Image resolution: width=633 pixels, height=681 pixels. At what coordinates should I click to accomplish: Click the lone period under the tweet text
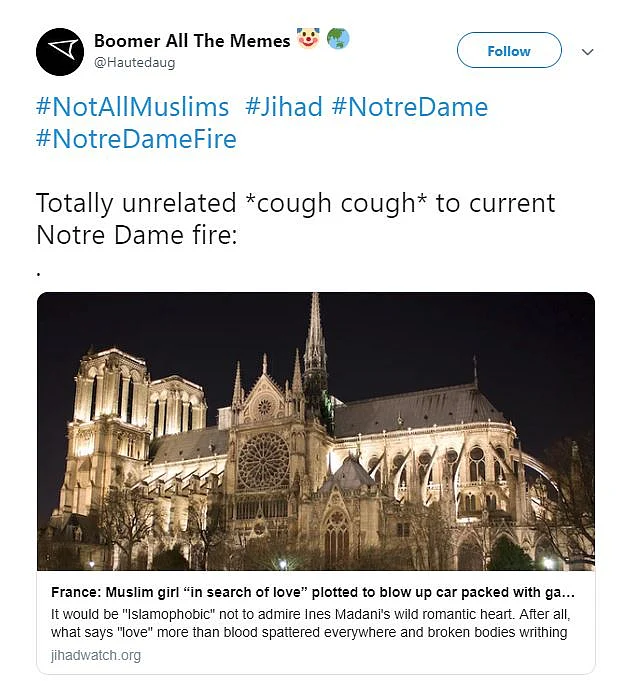coord(39,270)
